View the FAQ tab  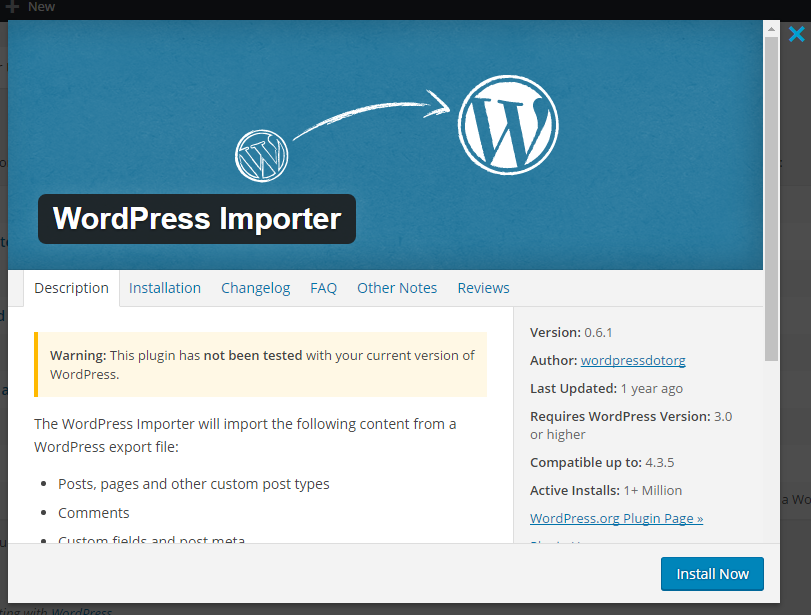click(323, 288)
